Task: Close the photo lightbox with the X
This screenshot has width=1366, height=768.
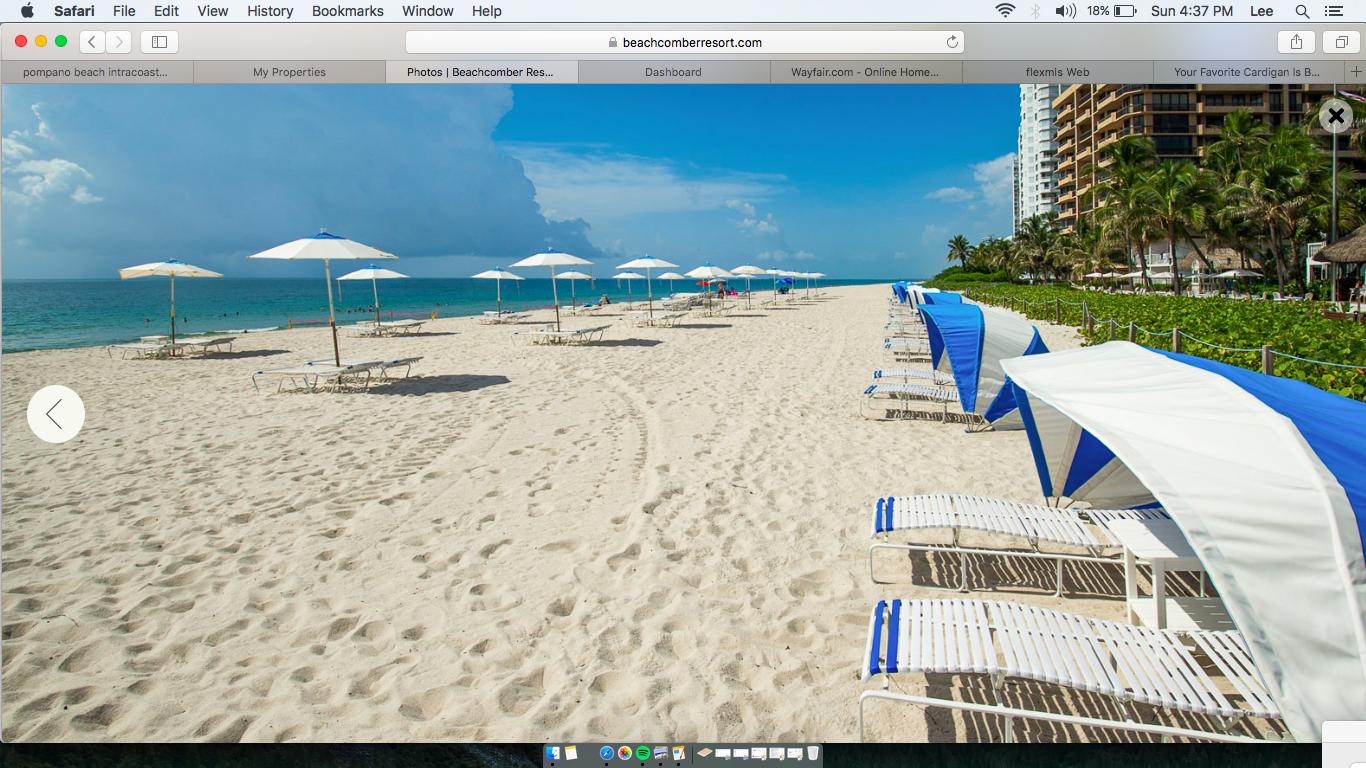Action: [1335, 116]
